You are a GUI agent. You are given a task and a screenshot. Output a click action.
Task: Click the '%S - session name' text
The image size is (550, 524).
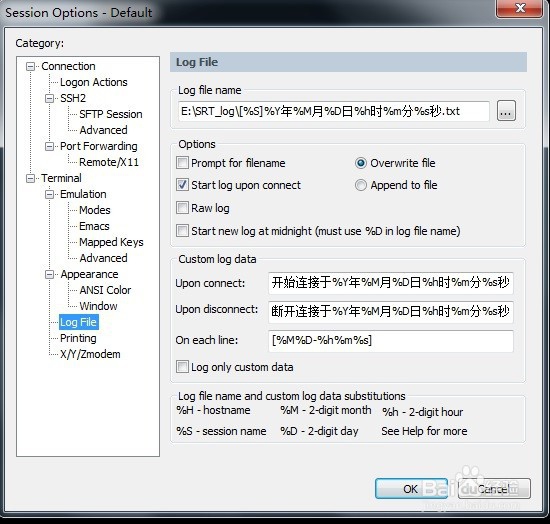click(221, 431)
